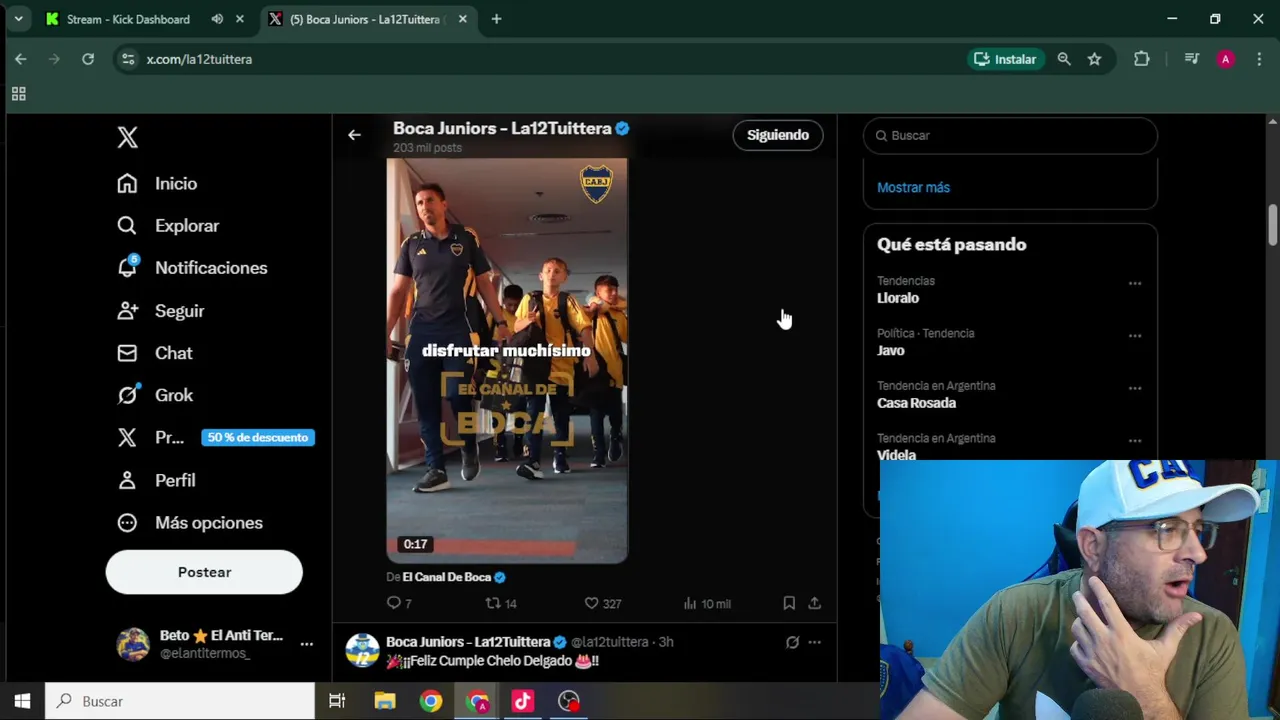1280x720 pixels.
Task: Open Lloralo trend
Action: [x=898, y=298]
